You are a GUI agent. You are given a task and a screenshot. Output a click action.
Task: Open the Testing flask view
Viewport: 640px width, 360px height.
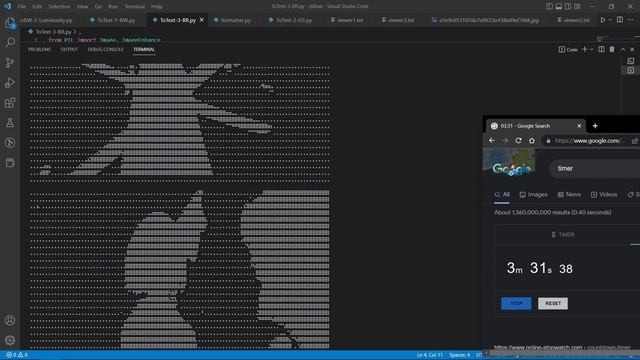10,122
